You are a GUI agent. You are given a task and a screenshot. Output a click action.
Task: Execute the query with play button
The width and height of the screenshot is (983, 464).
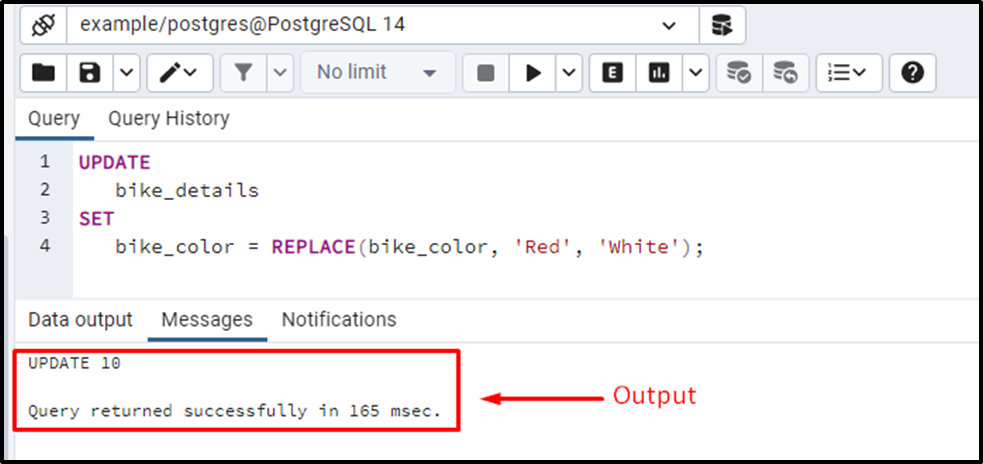[533, 73]
